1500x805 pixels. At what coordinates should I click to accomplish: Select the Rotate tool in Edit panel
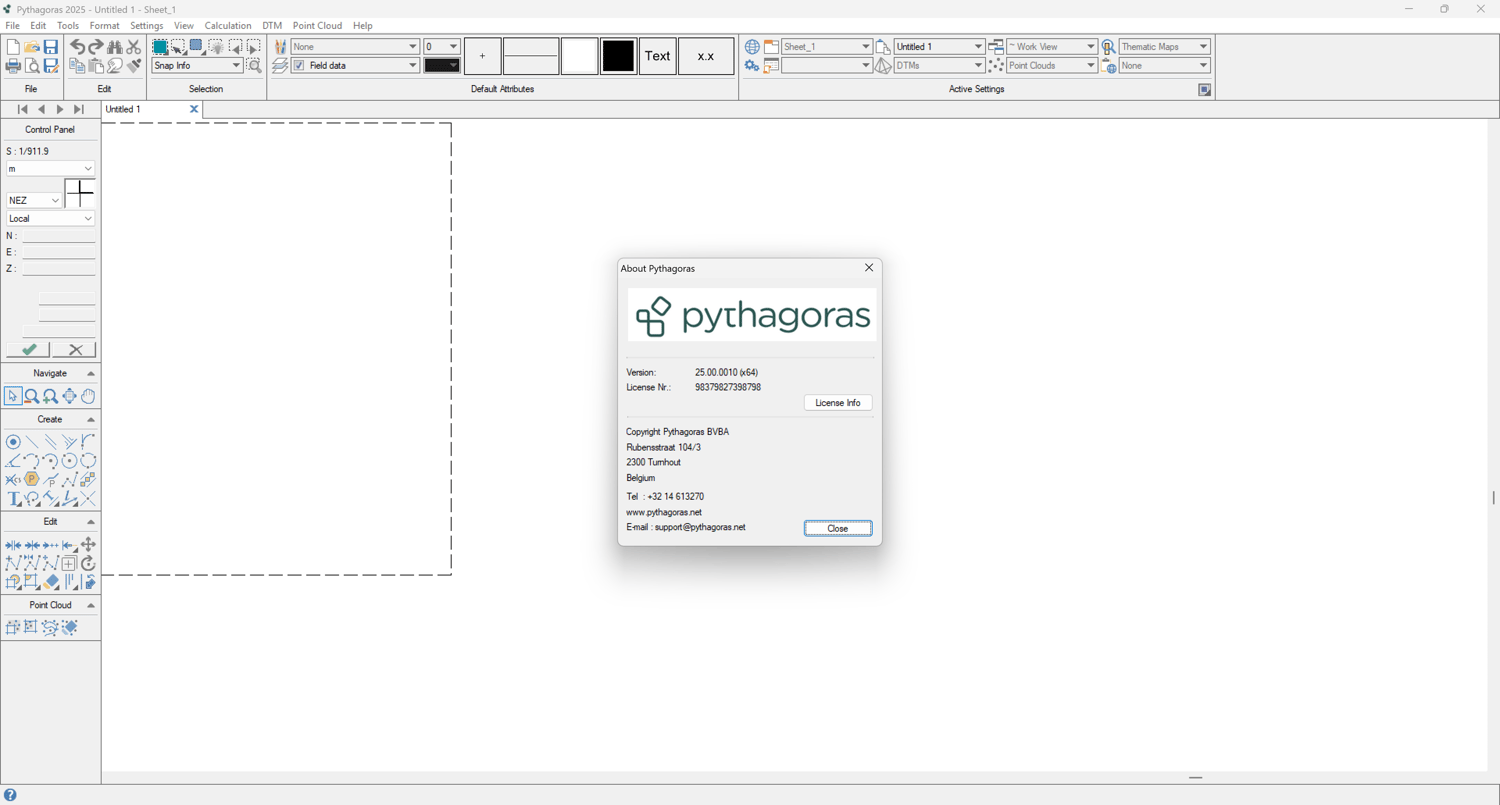click(89, 564)
